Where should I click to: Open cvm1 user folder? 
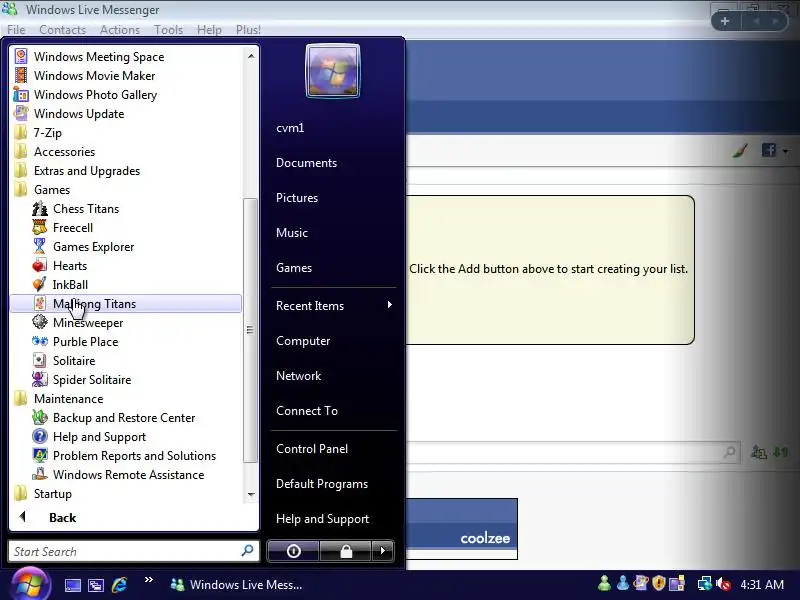[290, 128]
